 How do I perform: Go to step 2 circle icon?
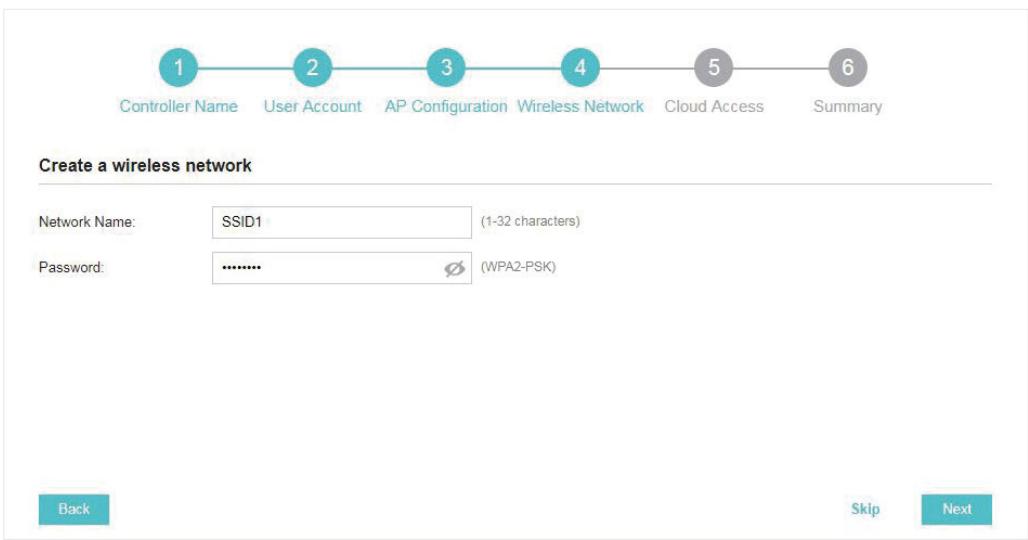click(313, 68)
